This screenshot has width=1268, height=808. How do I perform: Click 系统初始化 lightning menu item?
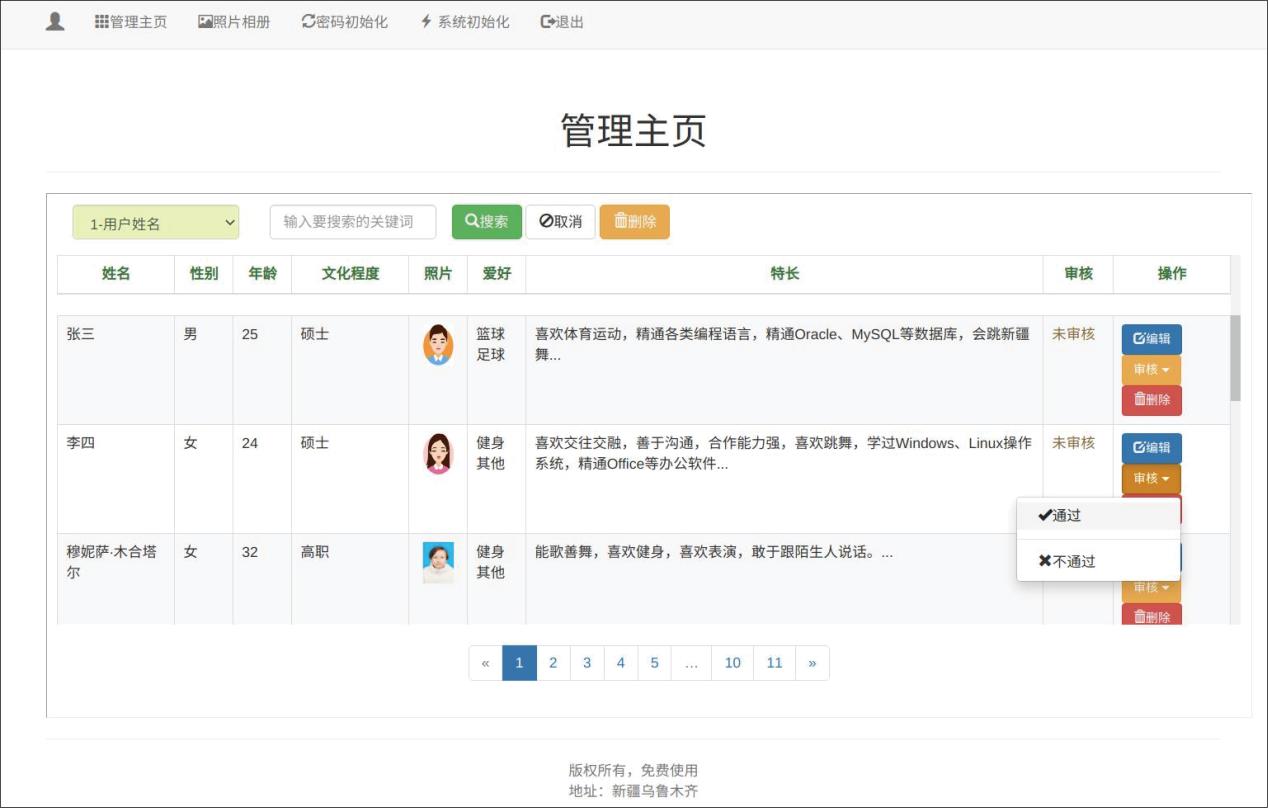[465, 22]
